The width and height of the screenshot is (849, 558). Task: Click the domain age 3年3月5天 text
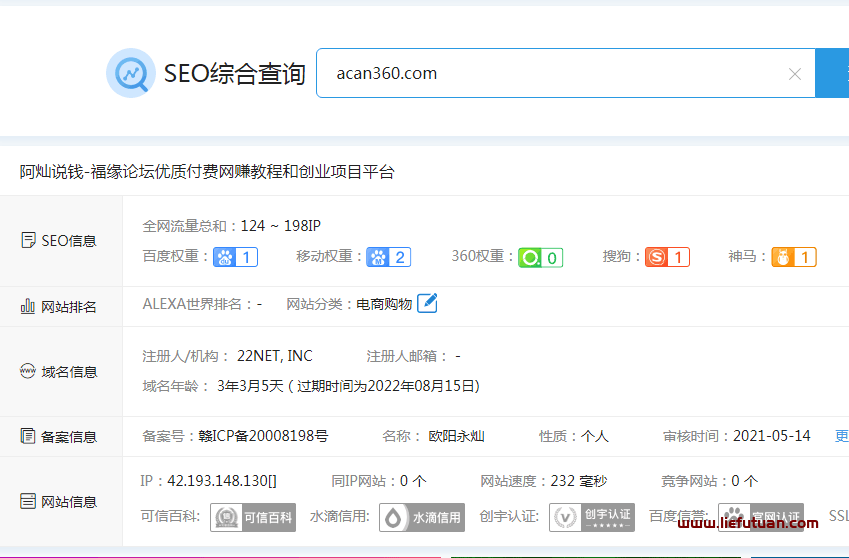[x=250, y=386]
